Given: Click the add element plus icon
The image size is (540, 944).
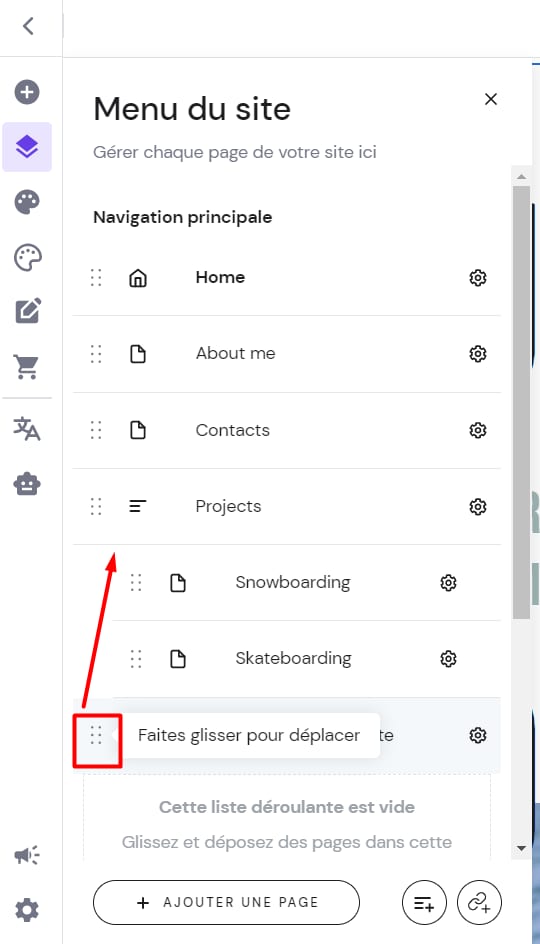Looking at the screenshot, I should [x=27, y=92].
